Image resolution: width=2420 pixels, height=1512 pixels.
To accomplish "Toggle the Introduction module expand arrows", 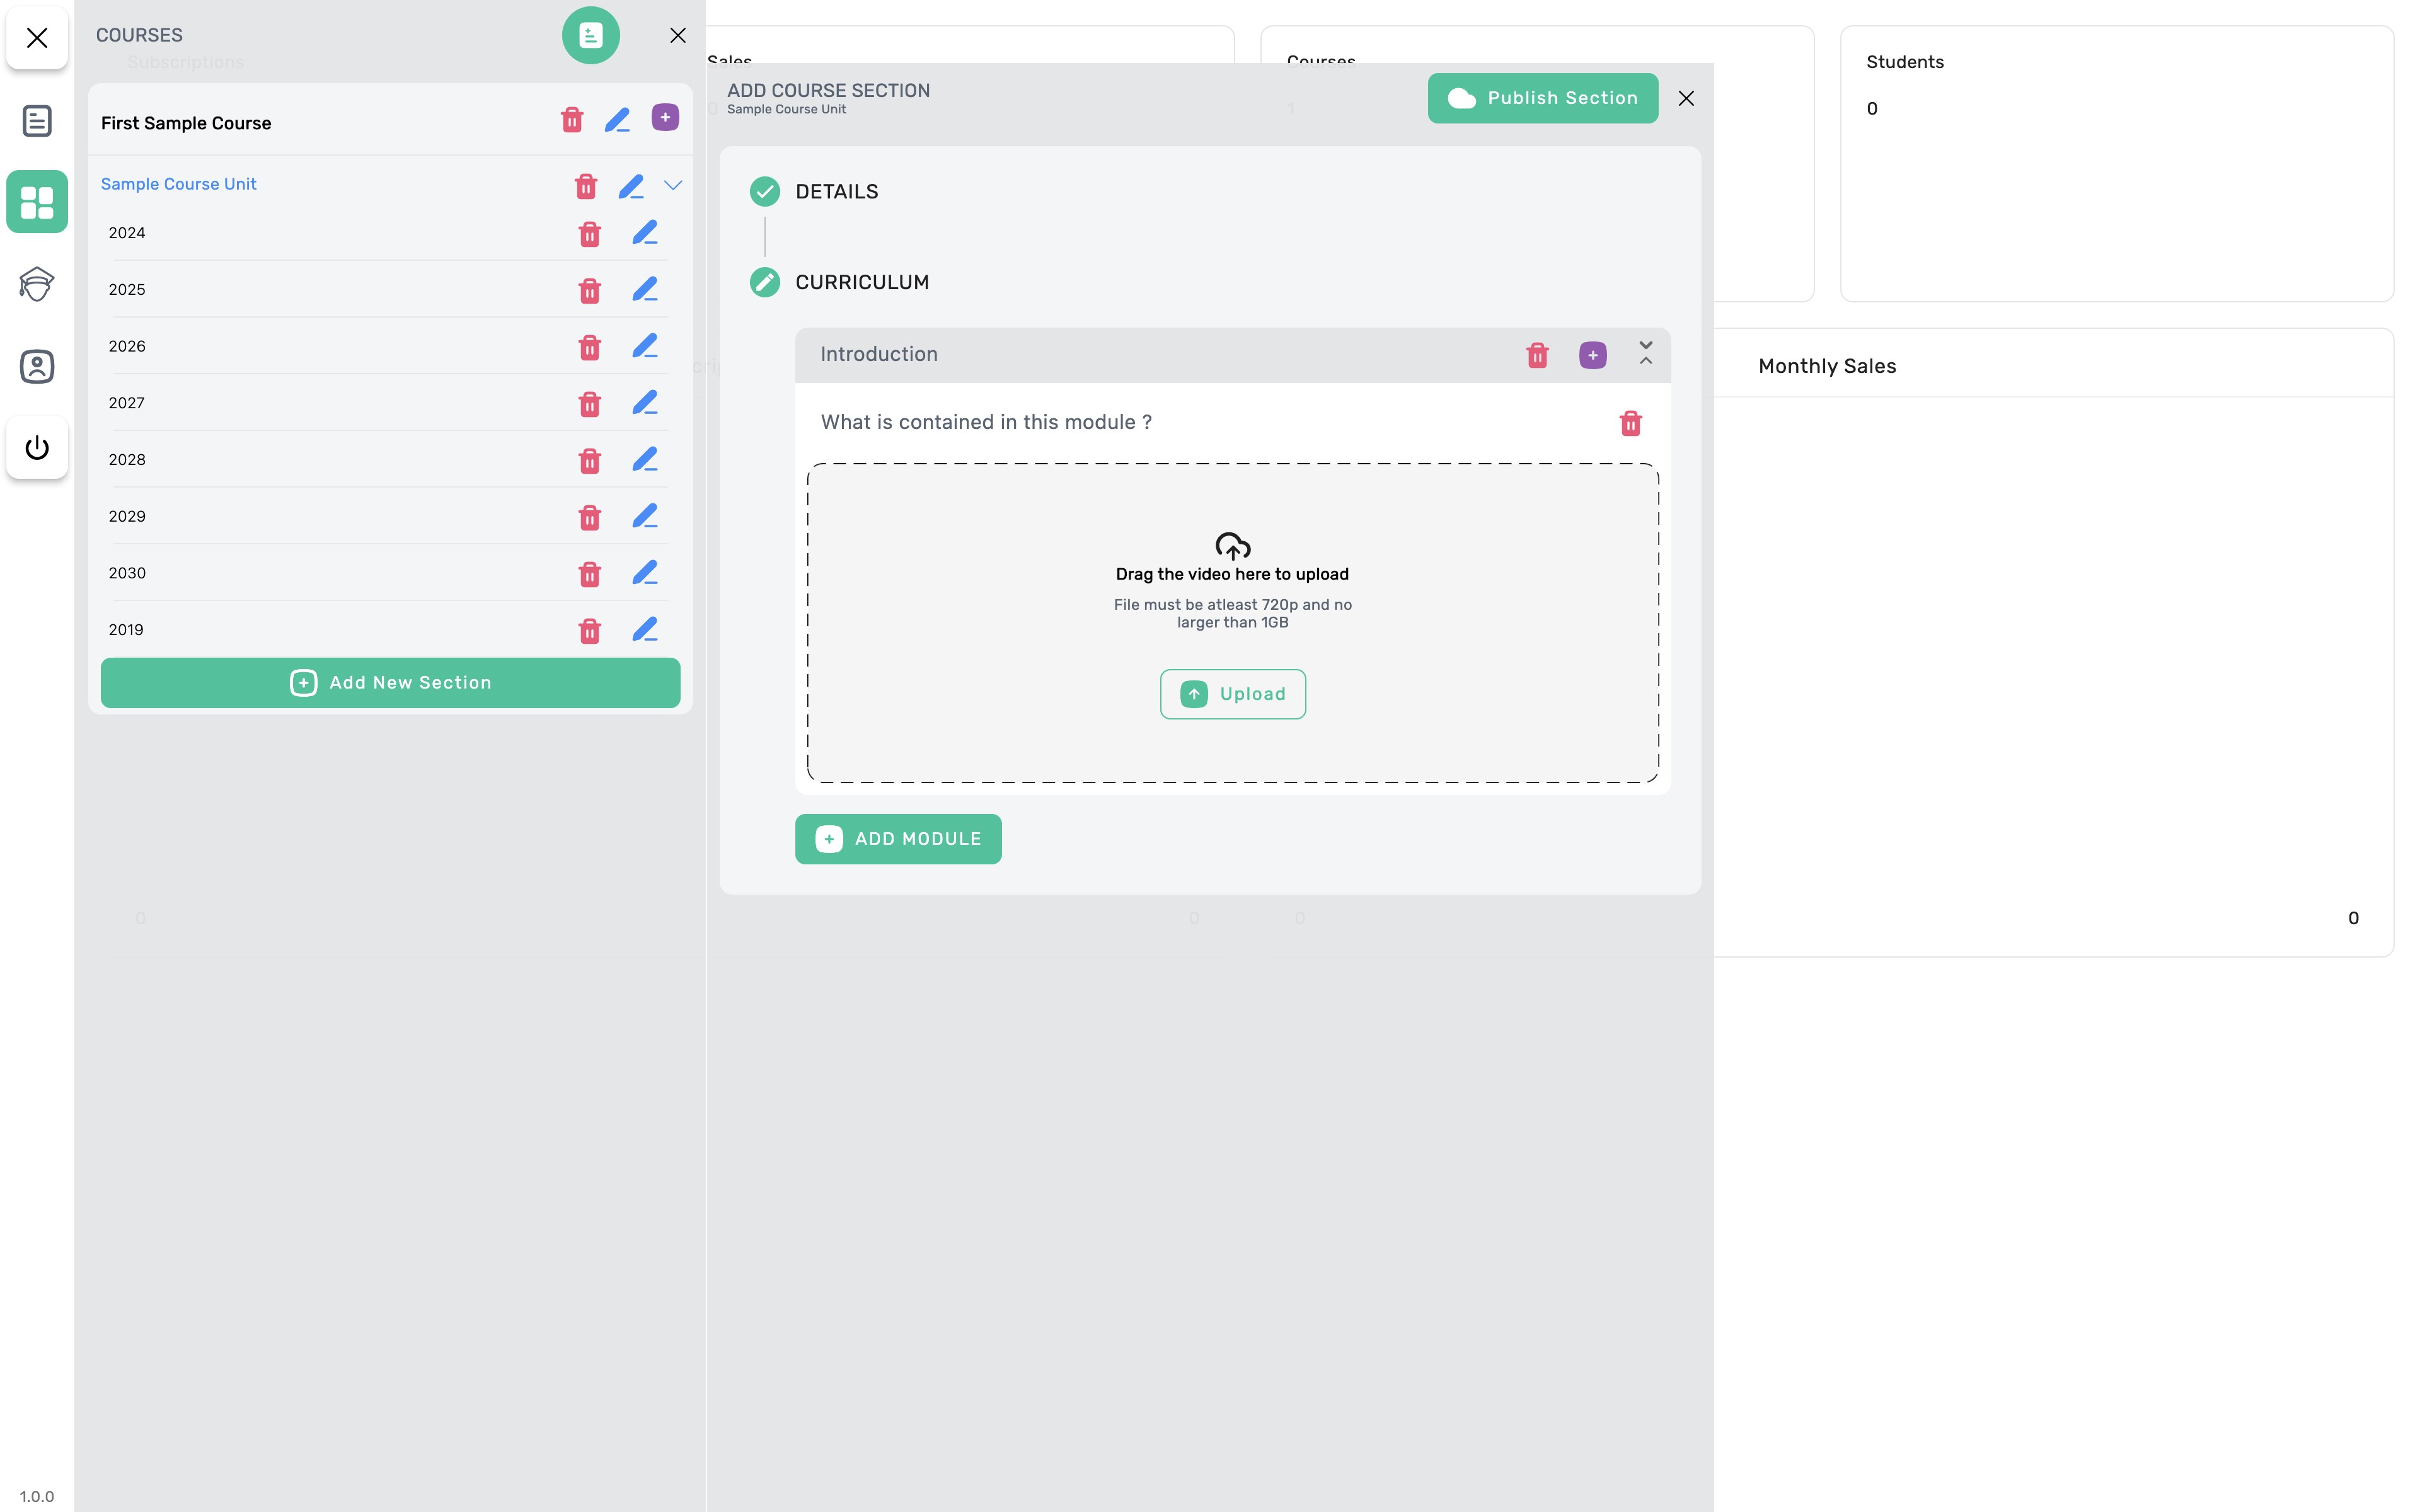I will (x=1645, y=353).
